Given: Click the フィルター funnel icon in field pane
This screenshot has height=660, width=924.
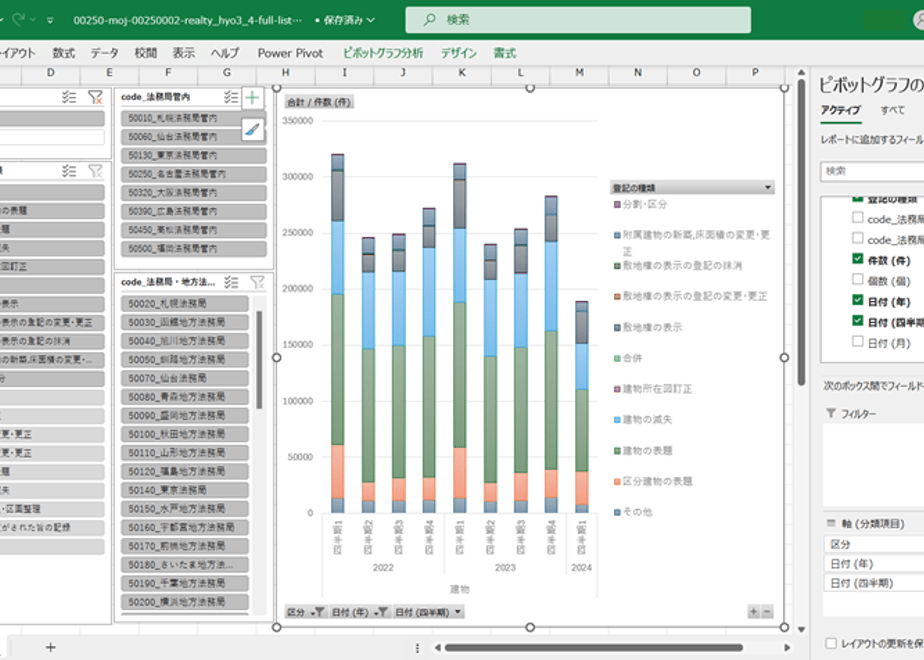Looking at the screenshot, I should coord(831,414).
